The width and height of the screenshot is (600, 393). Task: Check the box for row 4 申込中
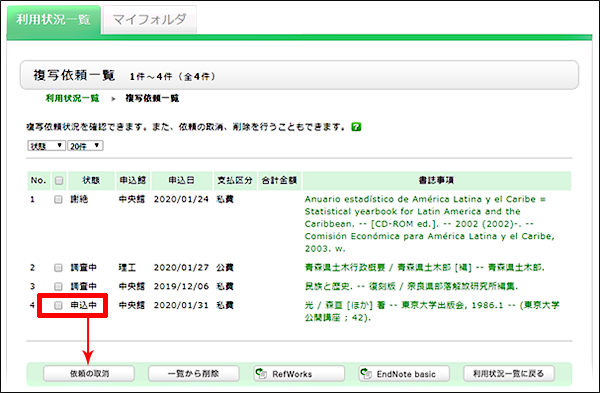coord(58,305)
